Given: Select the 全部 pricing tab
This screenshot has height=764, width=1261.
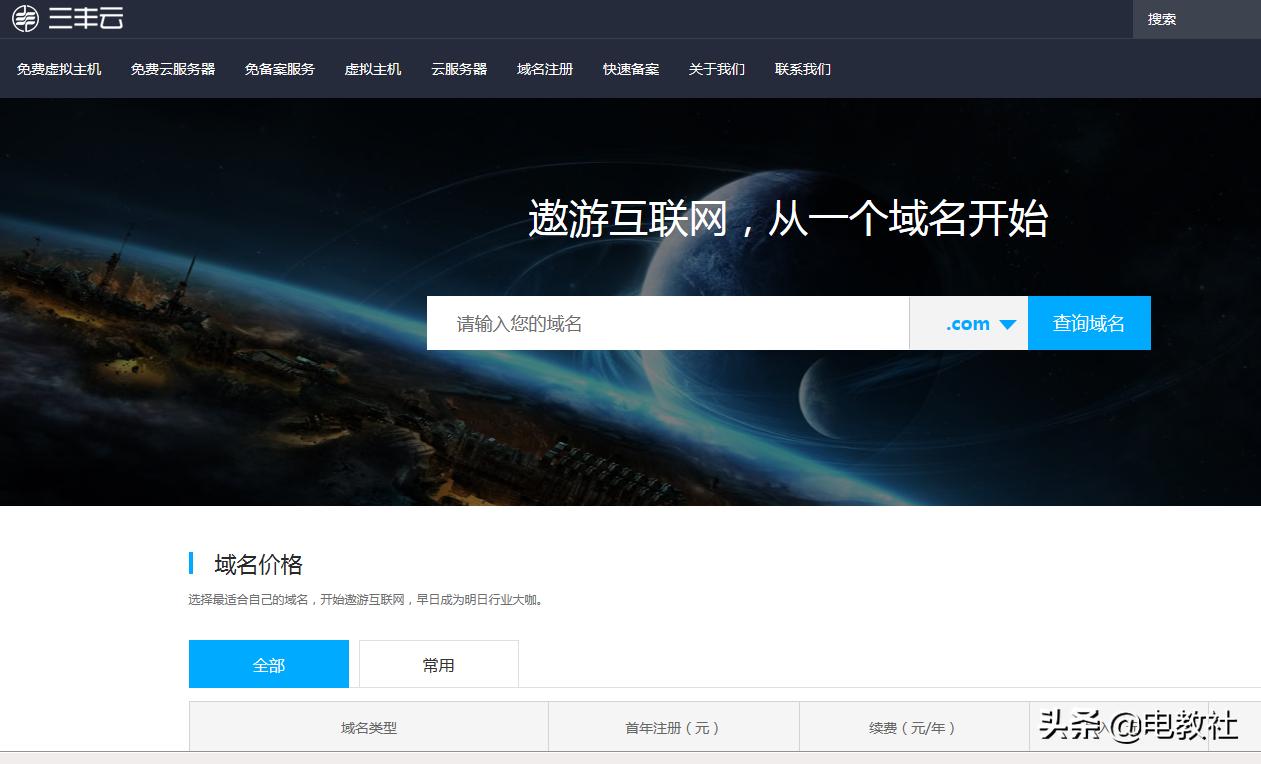Looking at the screenshot, I should [268, 663].
